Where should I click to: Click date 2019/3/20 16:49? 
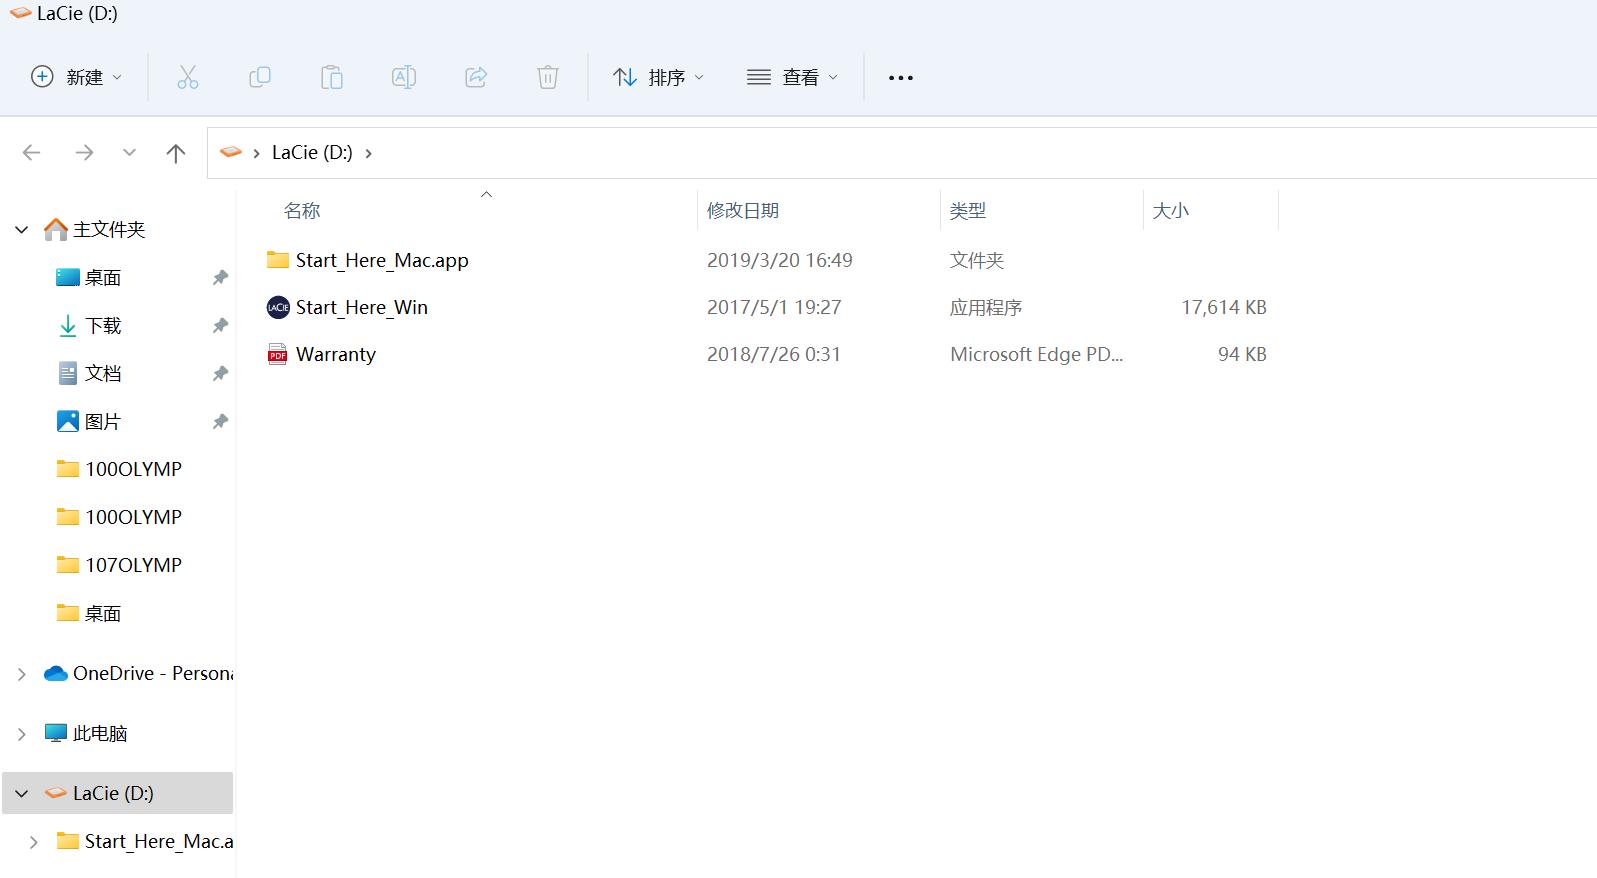point(780,260)
